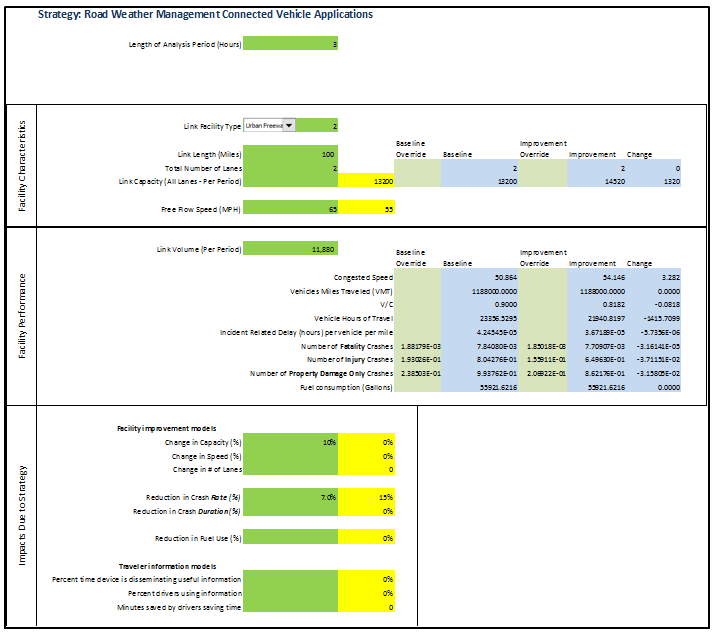Open the Link Facility Type dropdown arrow
The image size is (713, 634).
(x=289, y=126)
